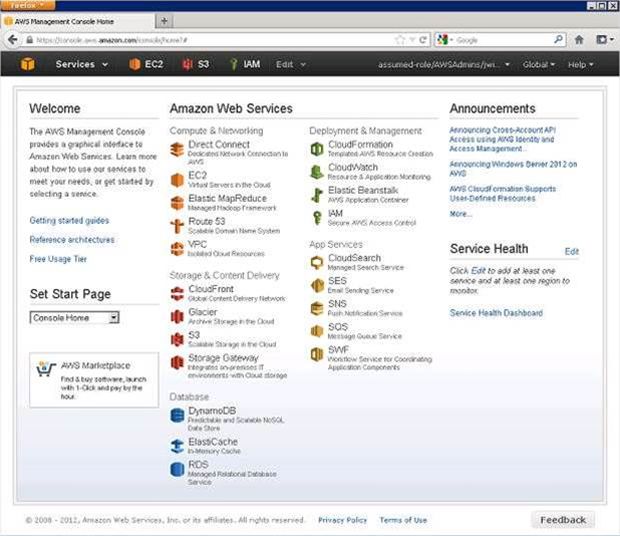The width and height of the screenshot is (620, 536).
Task: Open the SNS notification icon
Action: (317, 308)
